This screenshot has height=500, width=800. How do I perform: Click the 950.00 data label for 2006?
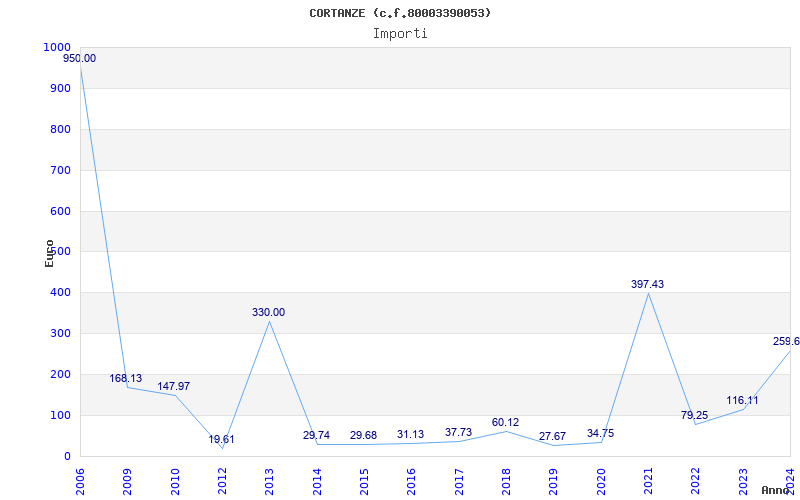point(80,59)
